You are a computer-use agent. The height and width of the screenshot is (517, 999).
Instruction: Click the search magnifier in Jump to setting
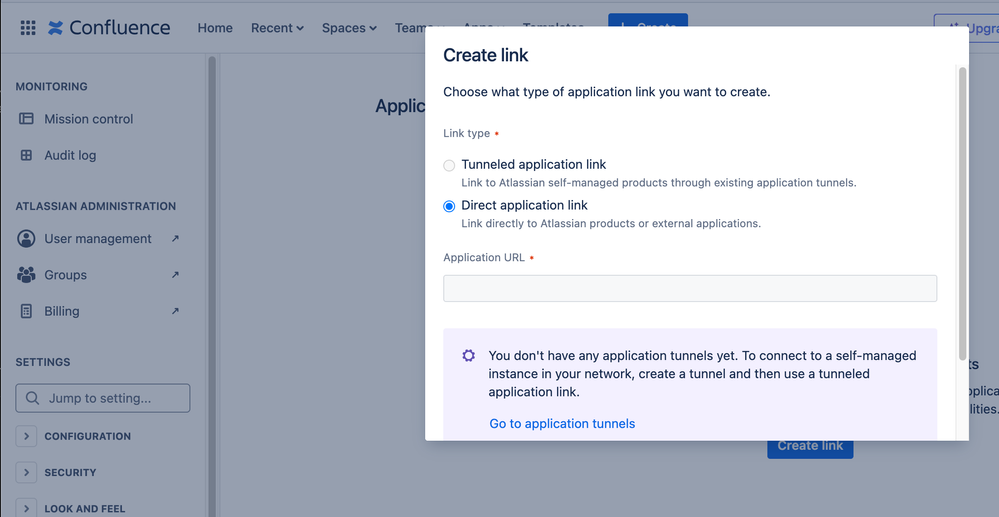point(32,398)
